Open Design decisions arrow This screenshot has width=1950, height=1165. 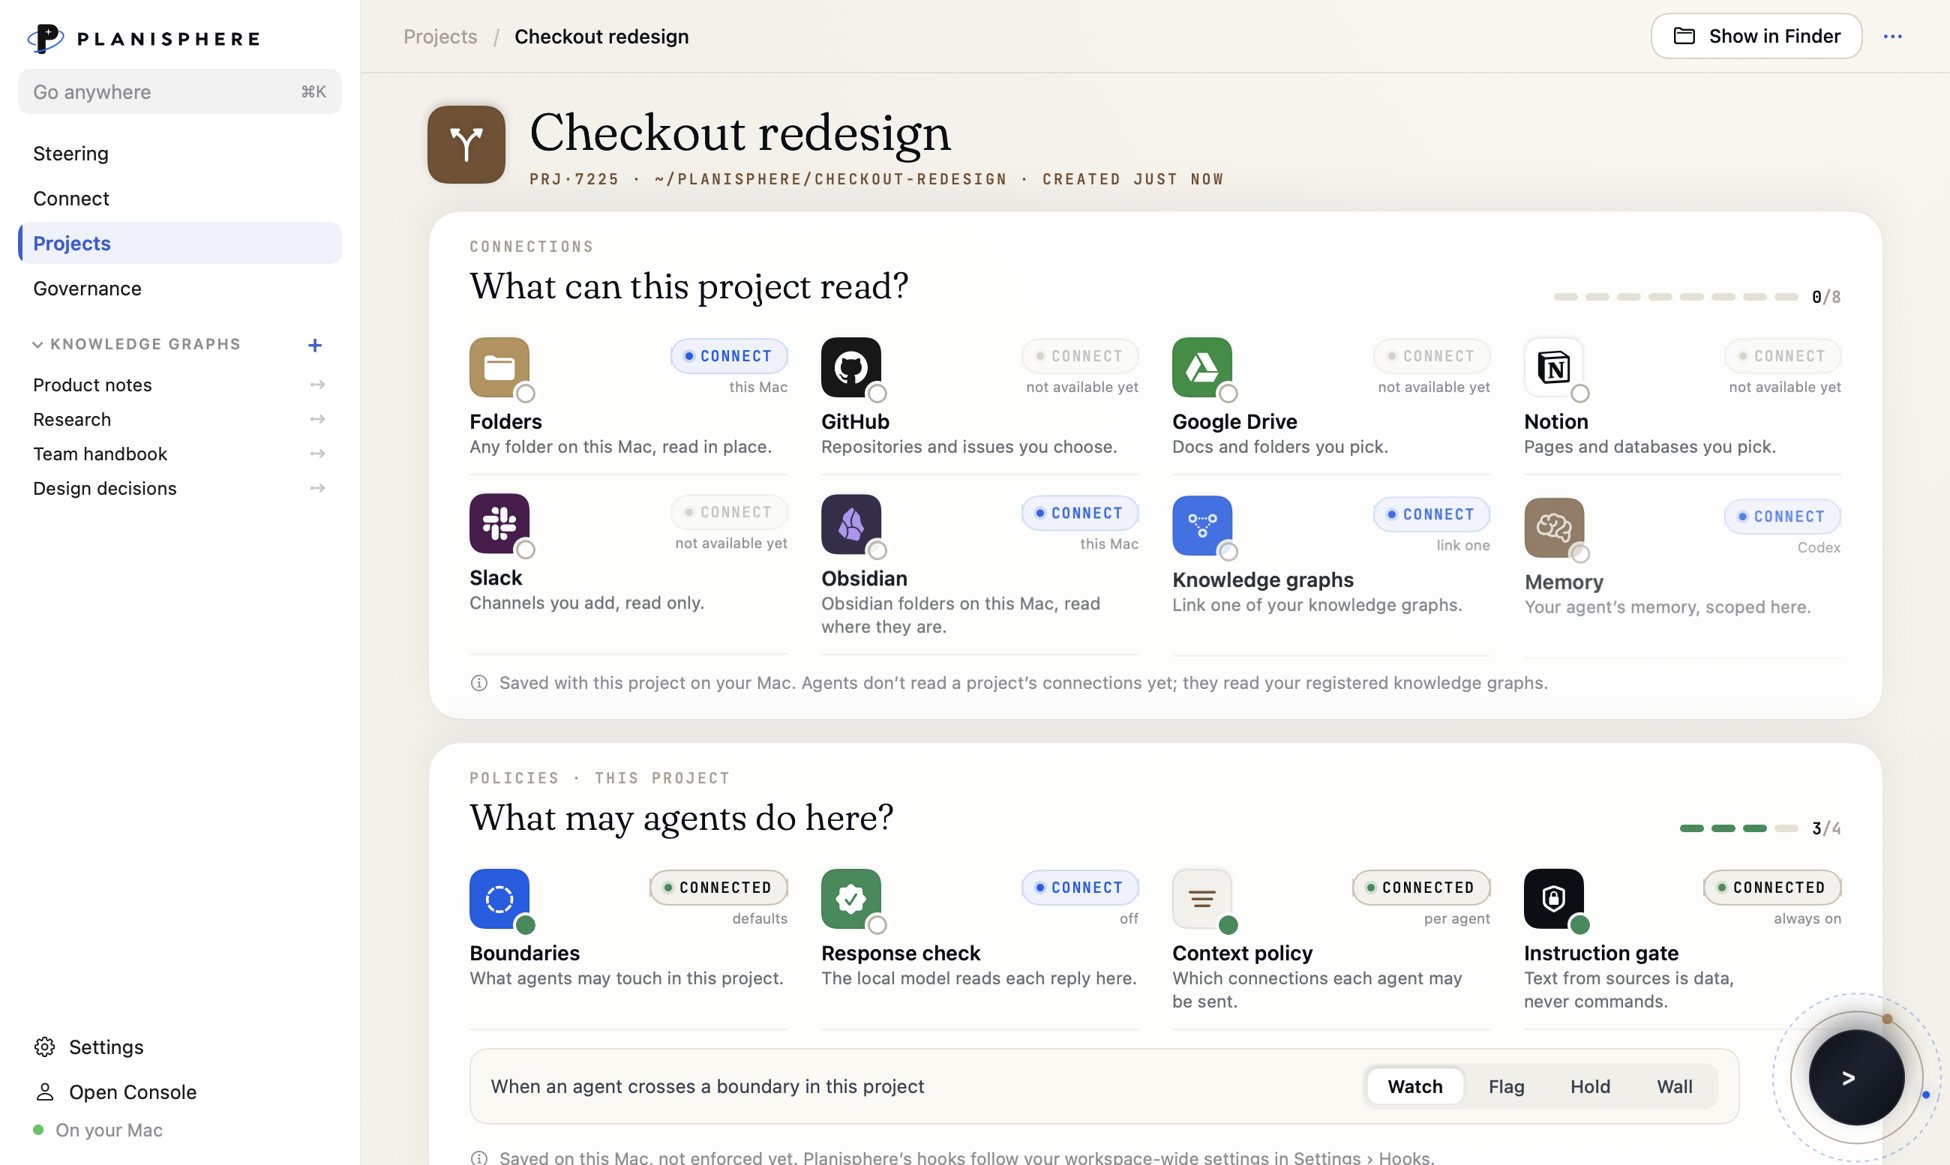pos(317,488)
